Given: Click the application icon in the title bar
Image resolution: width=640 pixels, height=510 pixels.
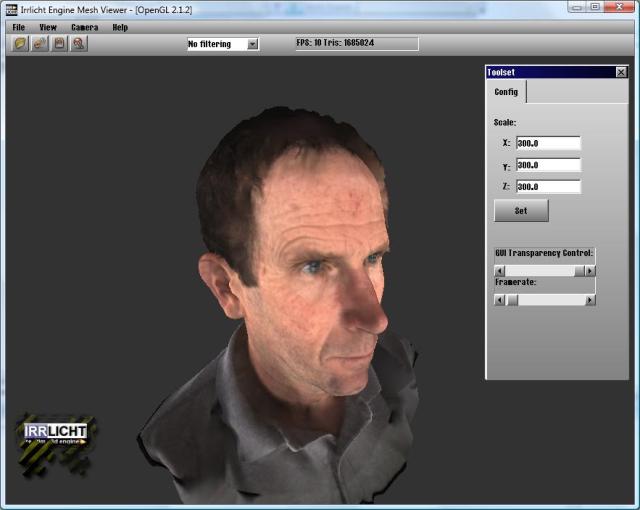Looking at the screenshot, I should click(10, 8).
